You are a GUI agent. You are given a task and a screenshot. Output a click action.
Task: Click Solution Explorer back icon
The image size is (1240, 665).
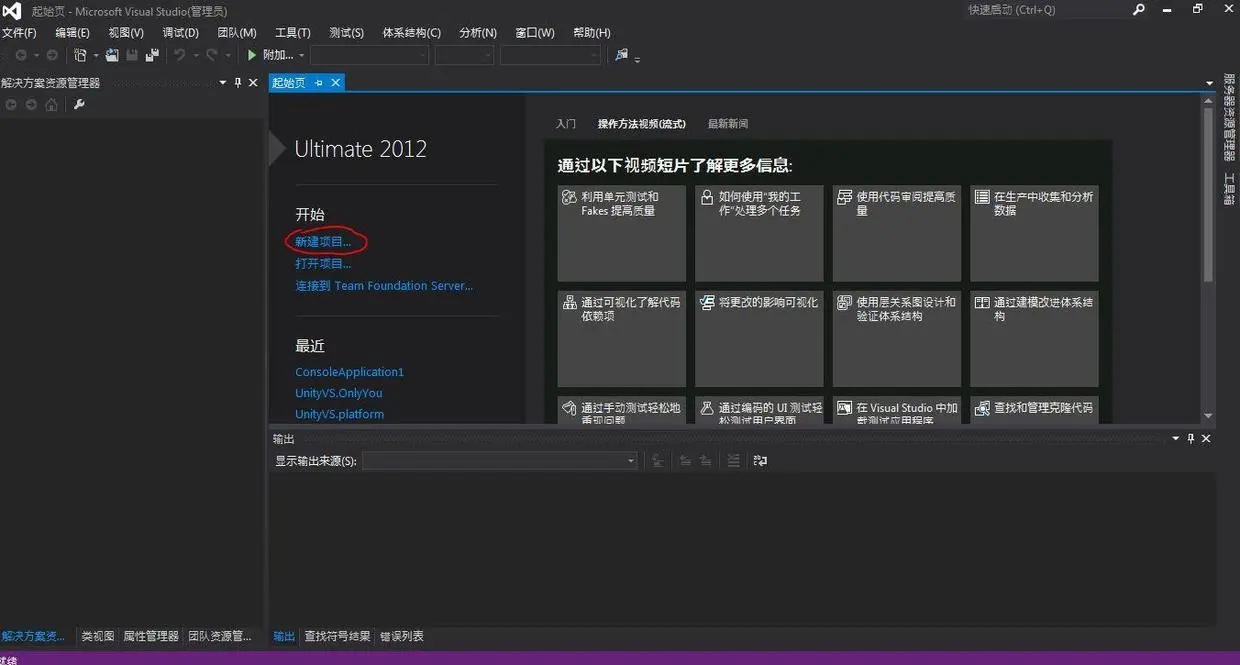coord(11,104)
